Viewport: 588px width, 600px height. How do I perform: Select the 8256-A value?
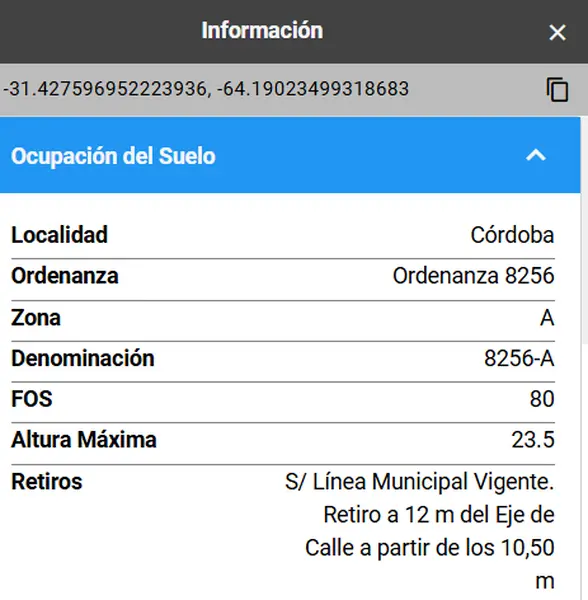click(519, 359)
